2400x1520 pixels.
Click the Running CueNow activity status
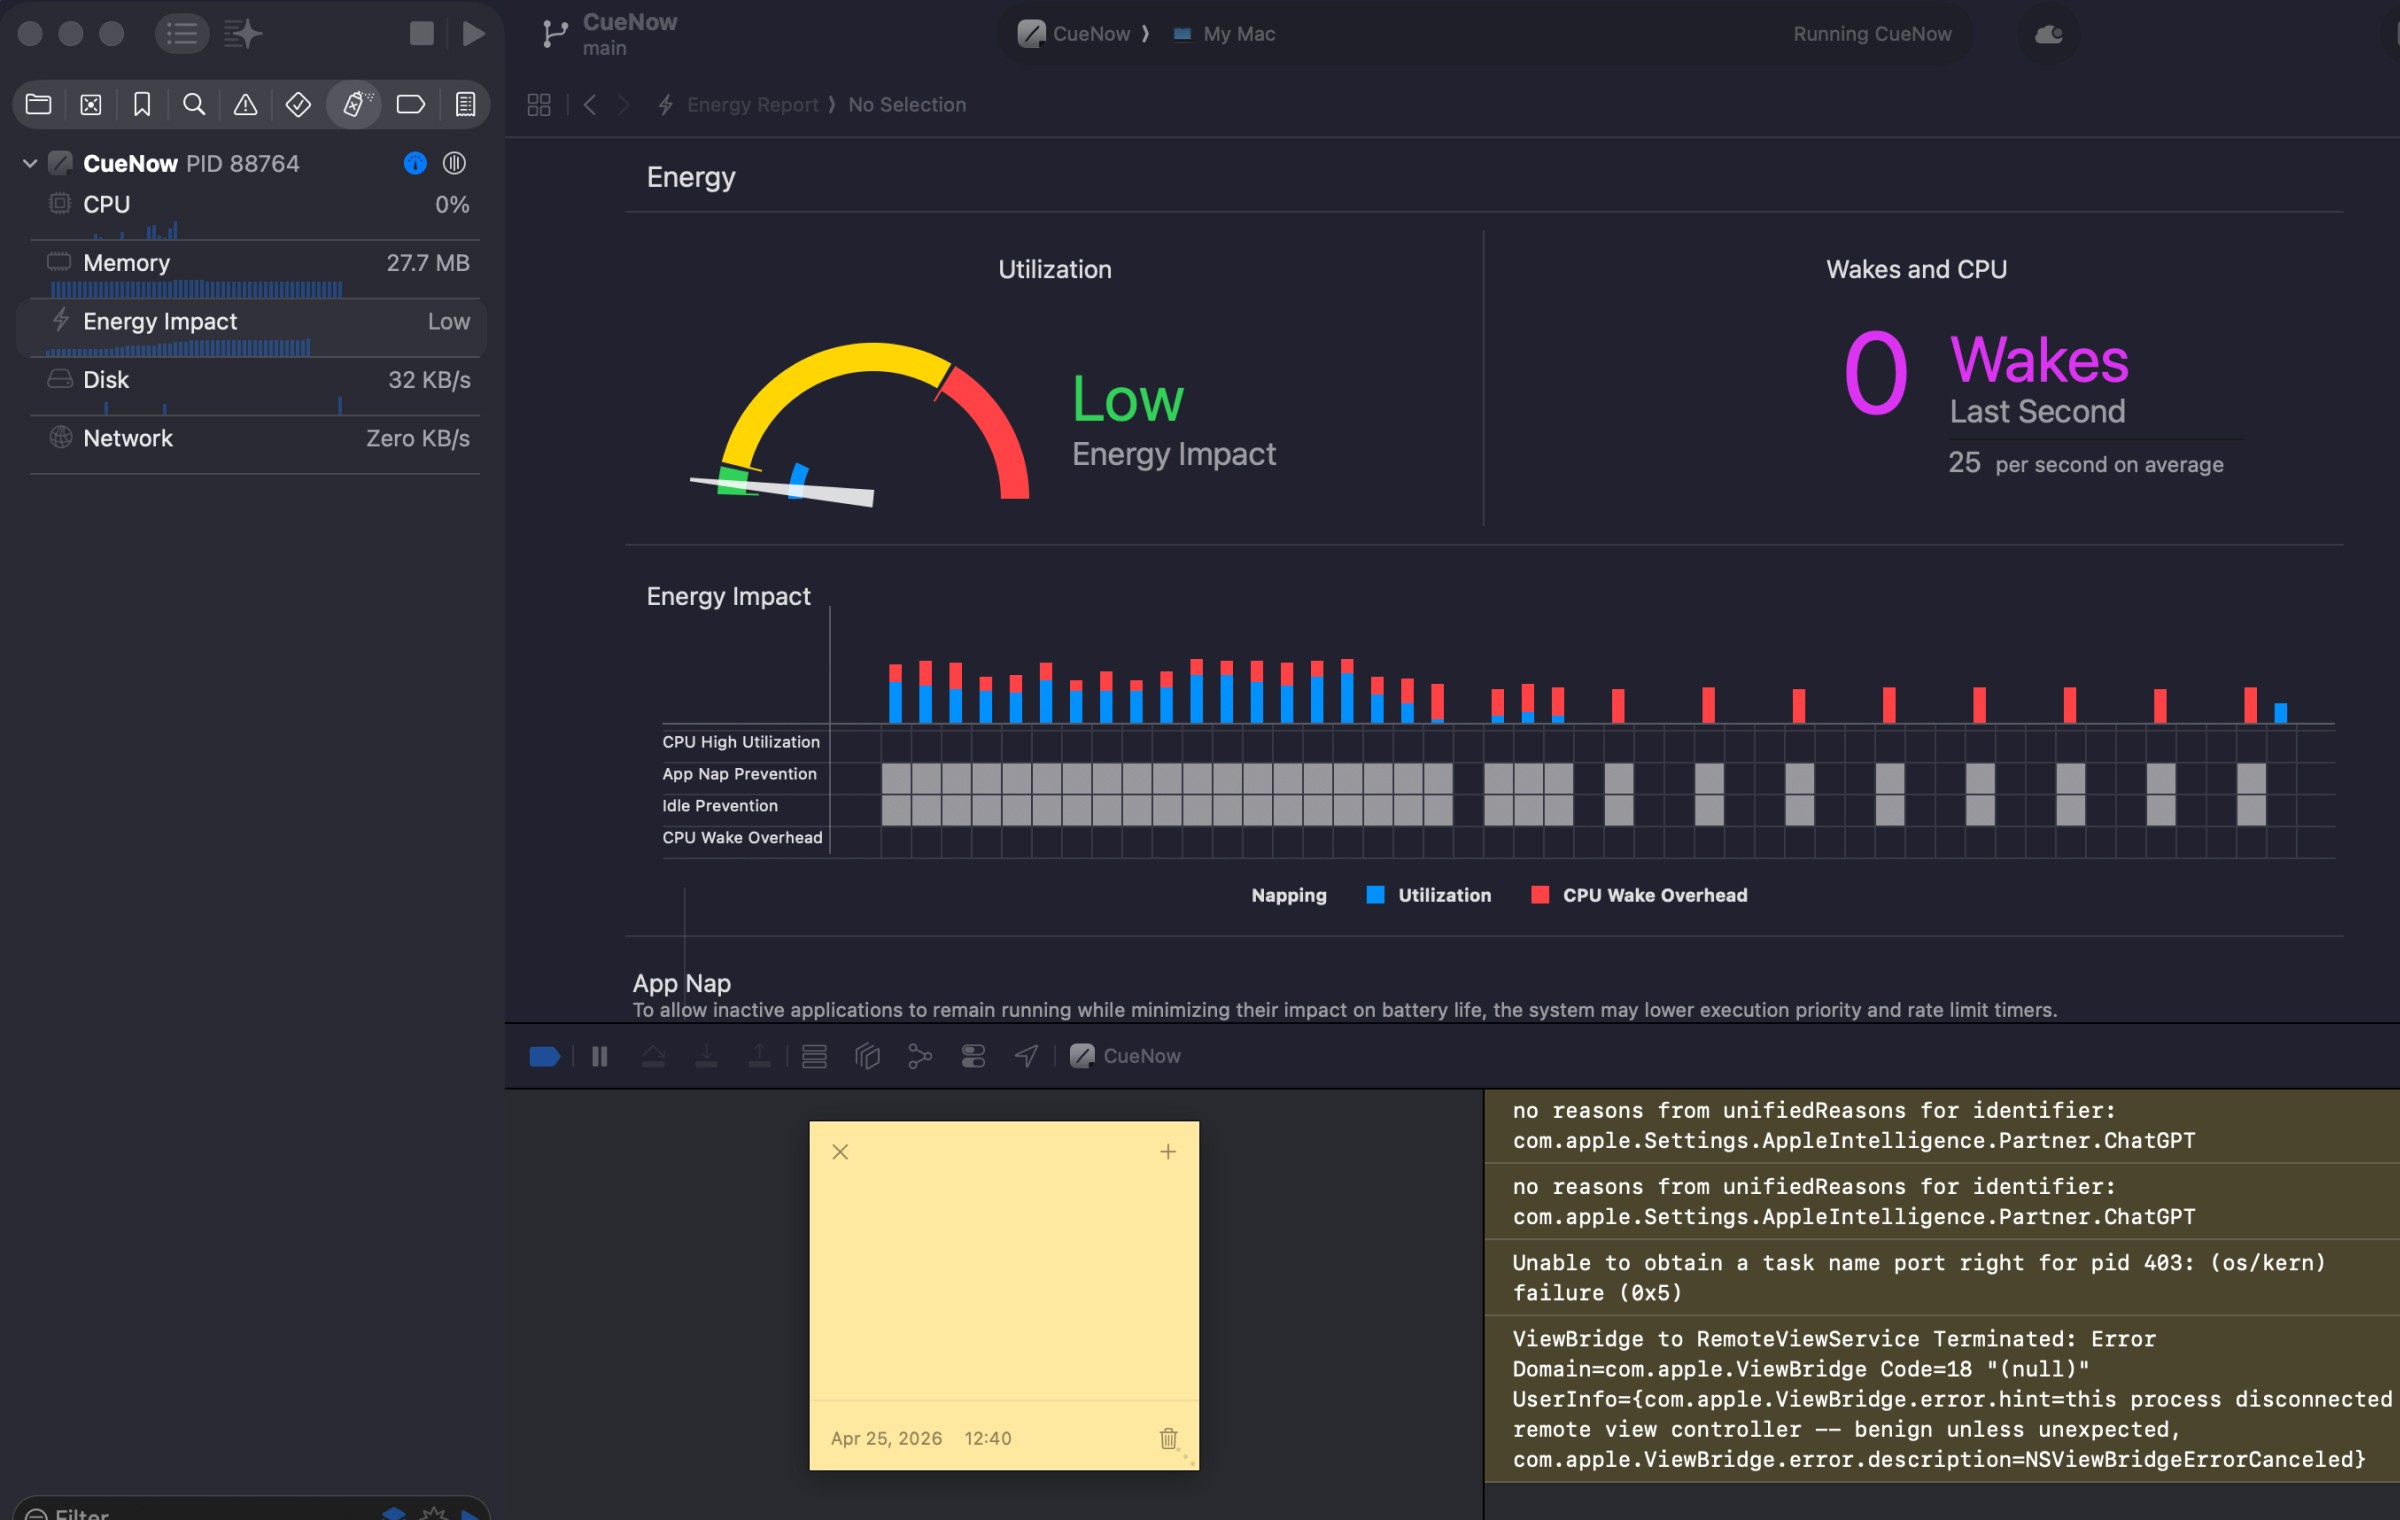[1872, 34]
